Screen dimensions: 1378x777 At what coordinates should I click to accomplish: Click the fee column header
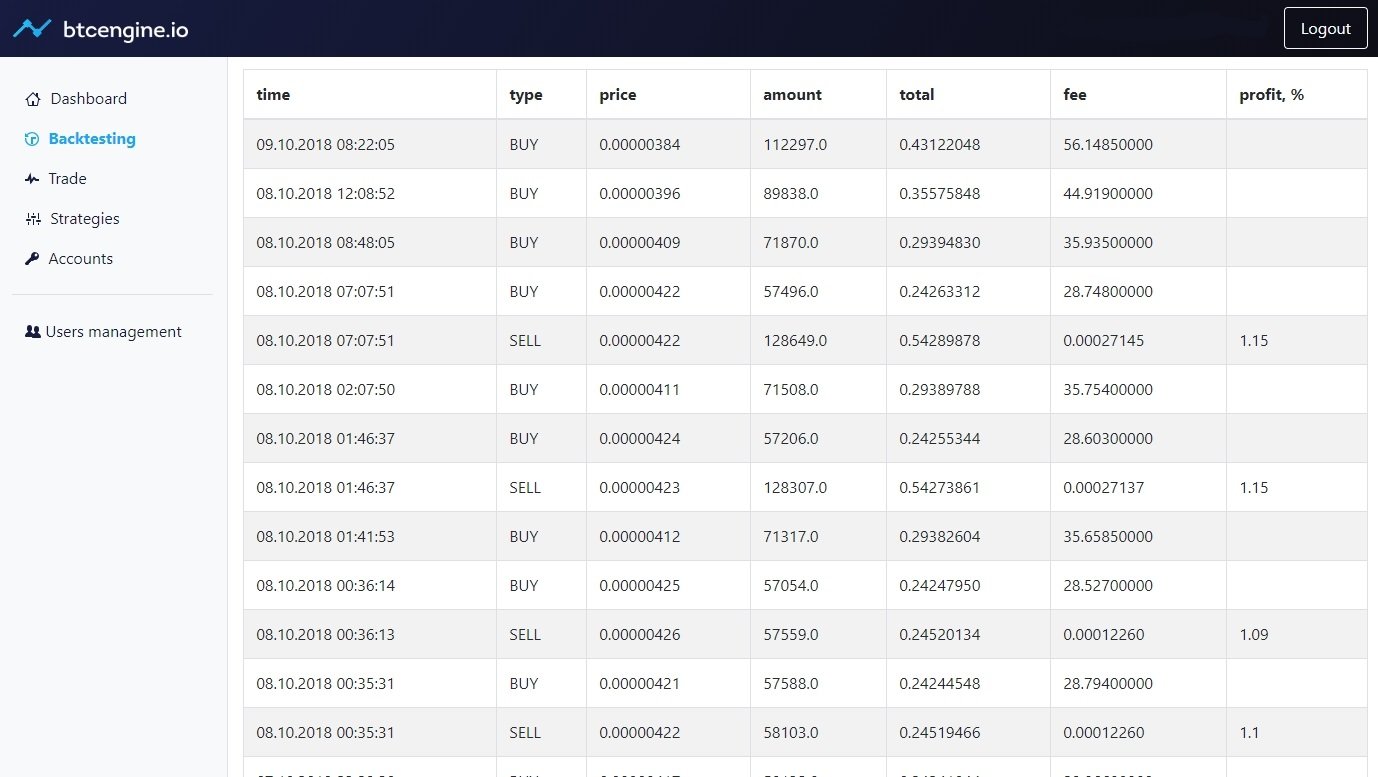click(x=1075, y=95)
